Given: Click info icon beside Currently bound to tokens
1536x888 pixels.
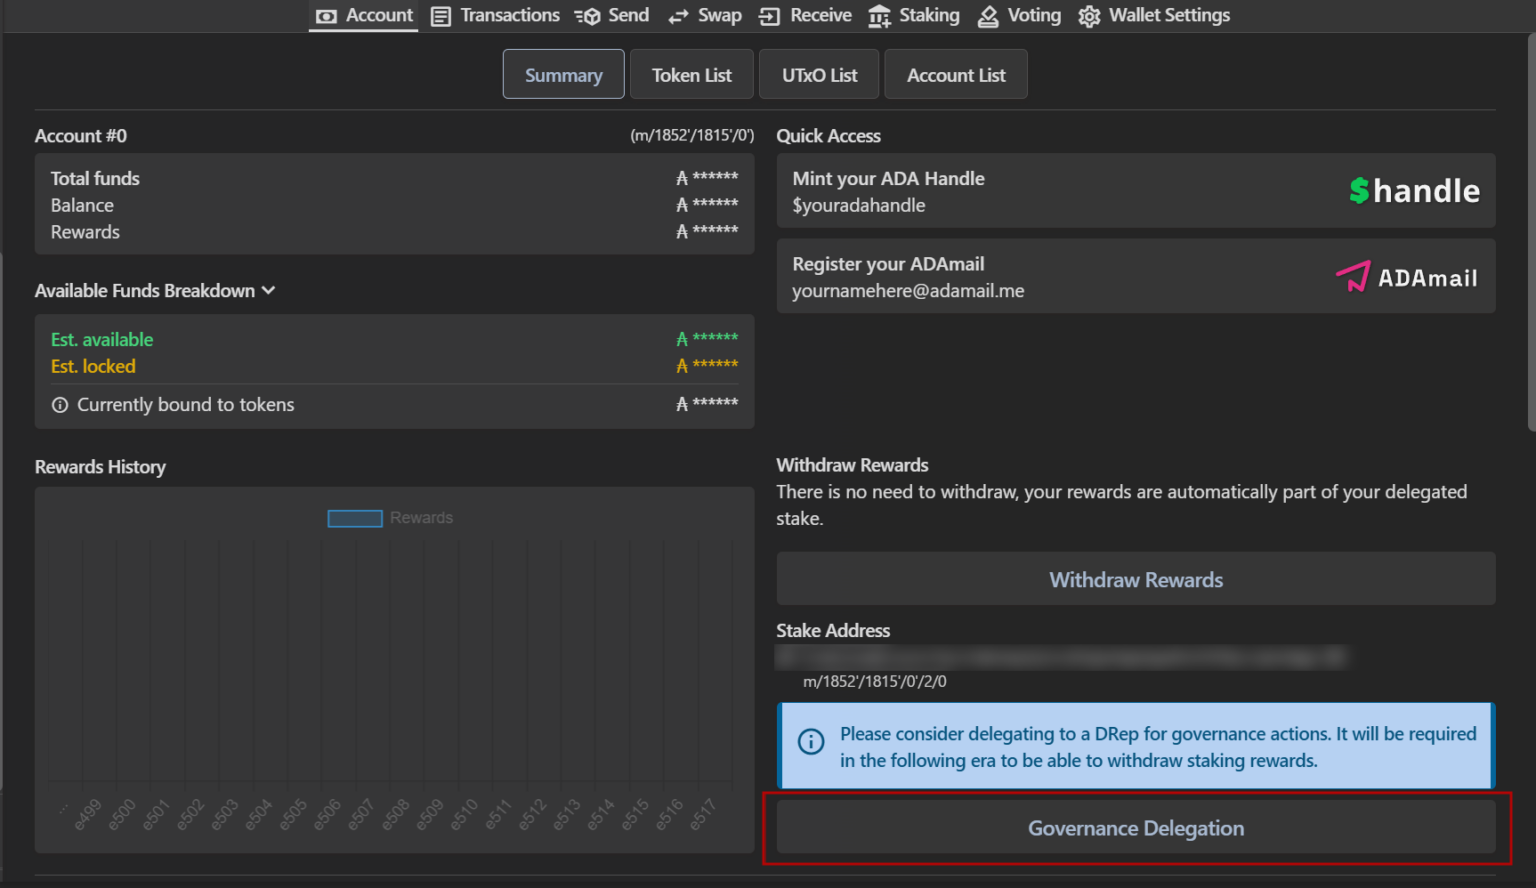Looking at the screenshot, I should 60,405.
